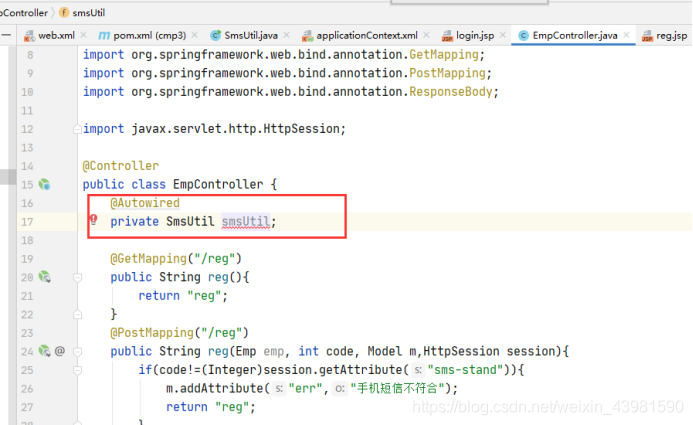This screenshot has width=693, height=425.
Task: Switch to the login.jsp tab
Action: 475,35
